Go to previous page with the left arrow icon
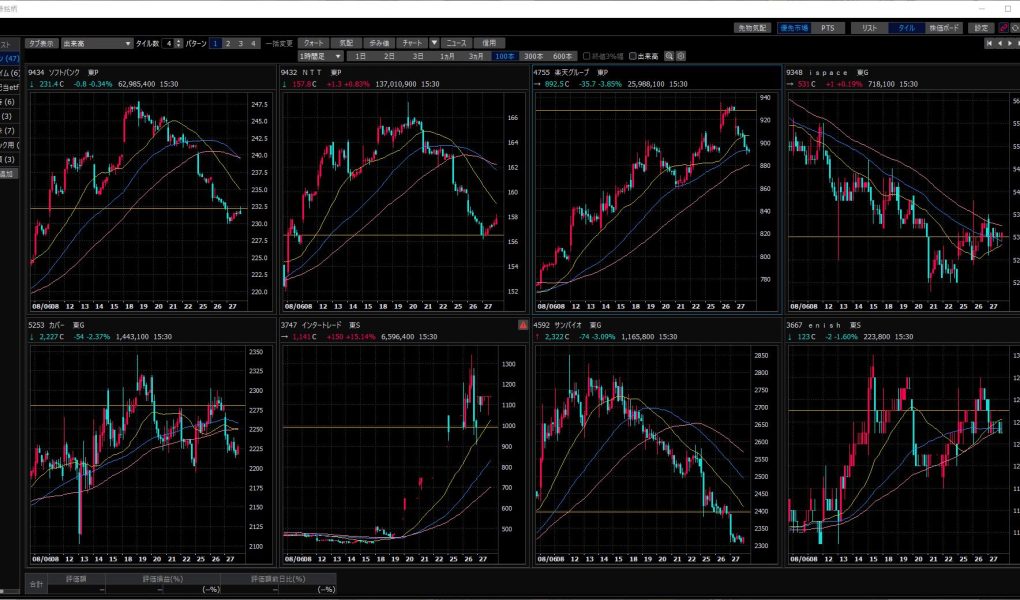This screenshot has height=600, width=1020. [1000, 44]
